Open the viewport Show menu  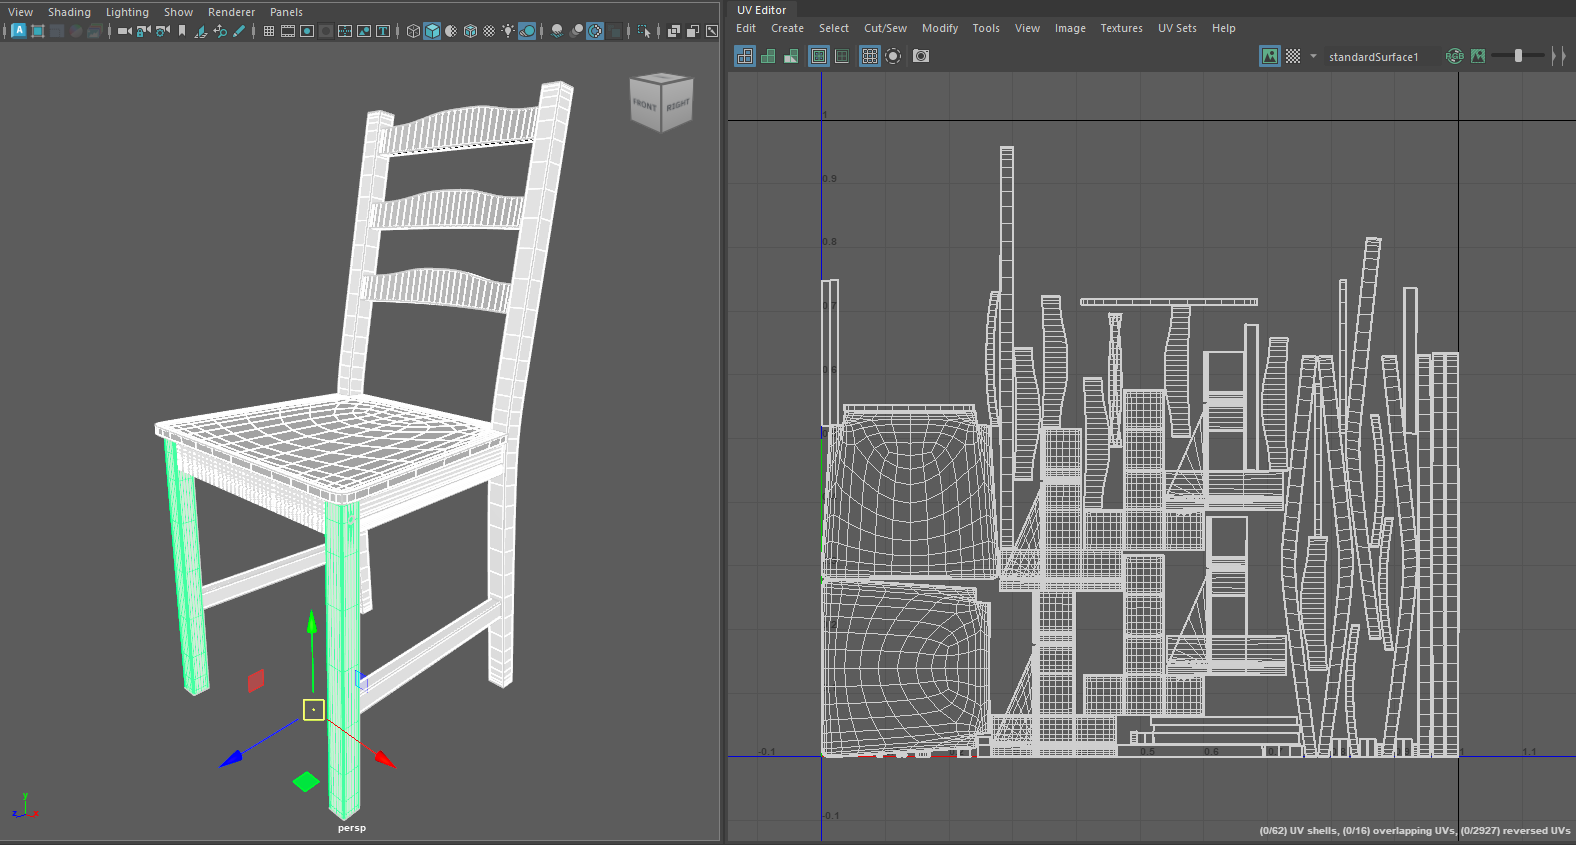[178, 12]
